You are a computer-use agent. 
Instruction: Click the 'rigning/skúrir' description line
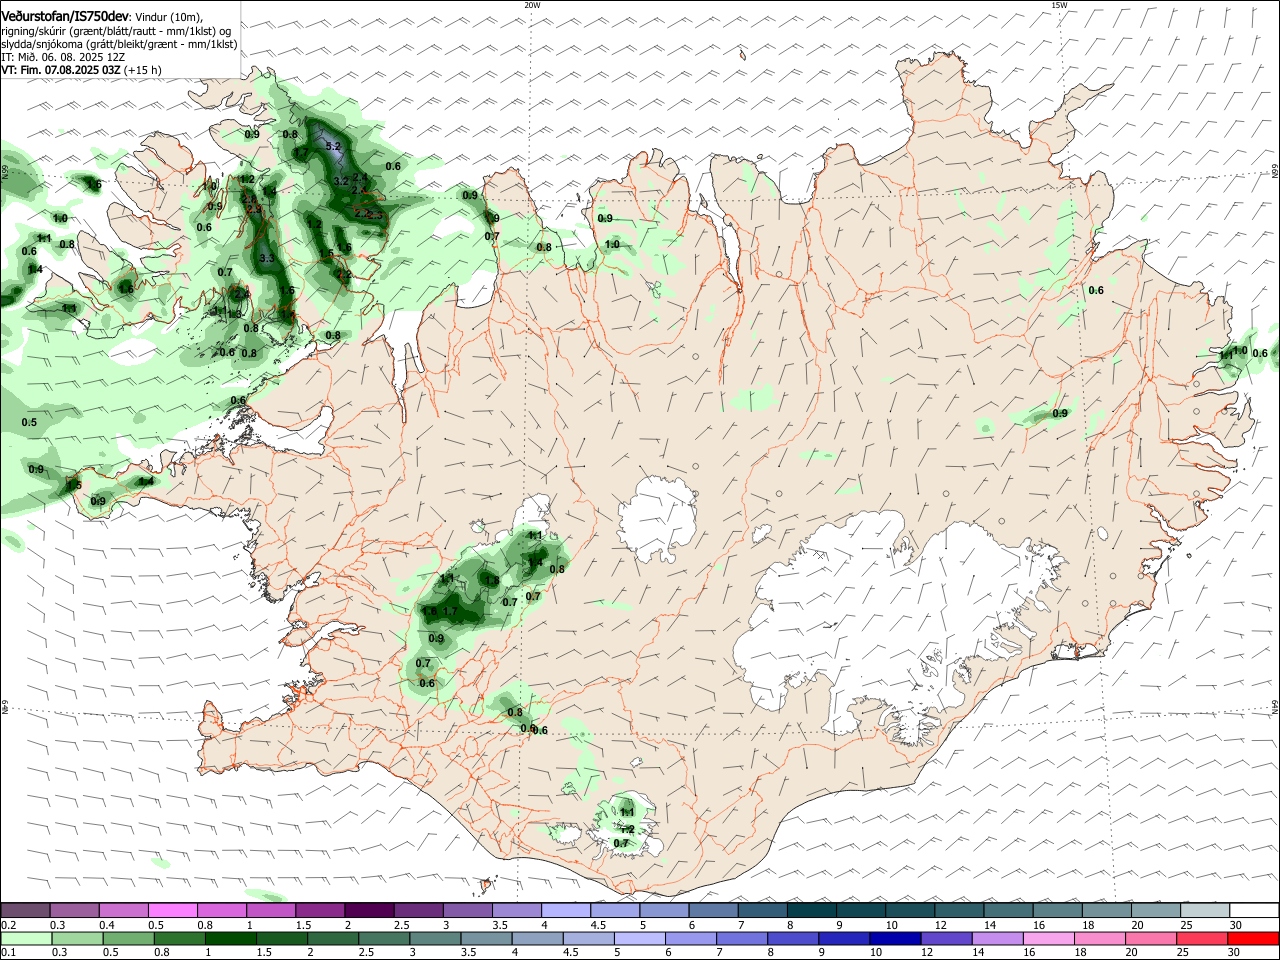[x=115, y=31]
